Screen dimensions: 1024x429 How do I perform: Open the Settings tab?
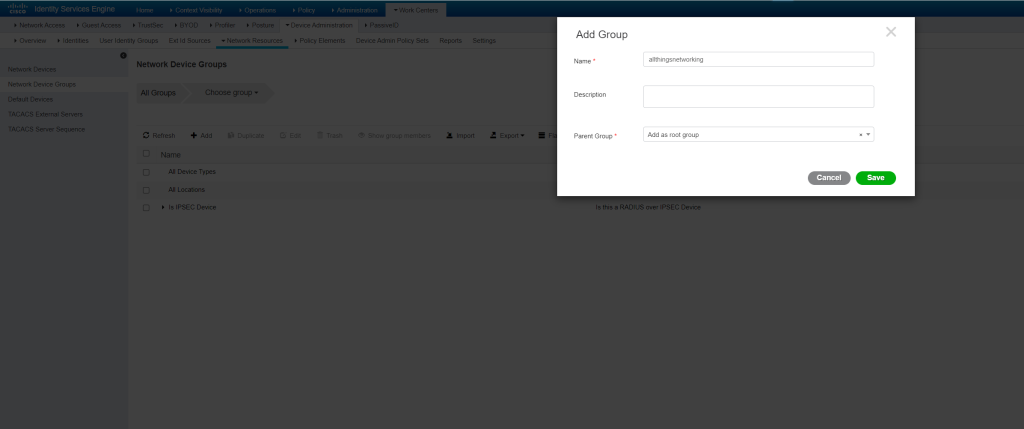pyautogui.click(x=484, y=40)
